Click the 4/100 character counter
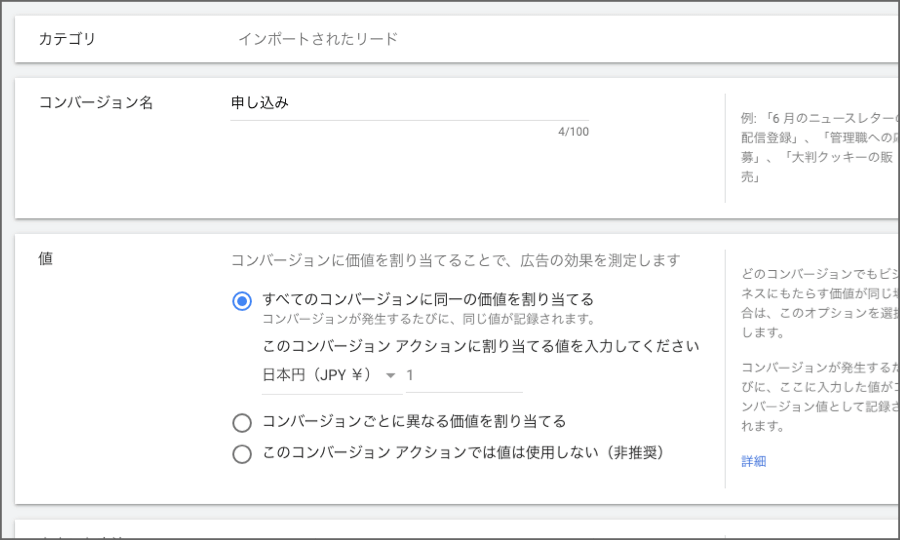900x540 pixels. [573, 131]
